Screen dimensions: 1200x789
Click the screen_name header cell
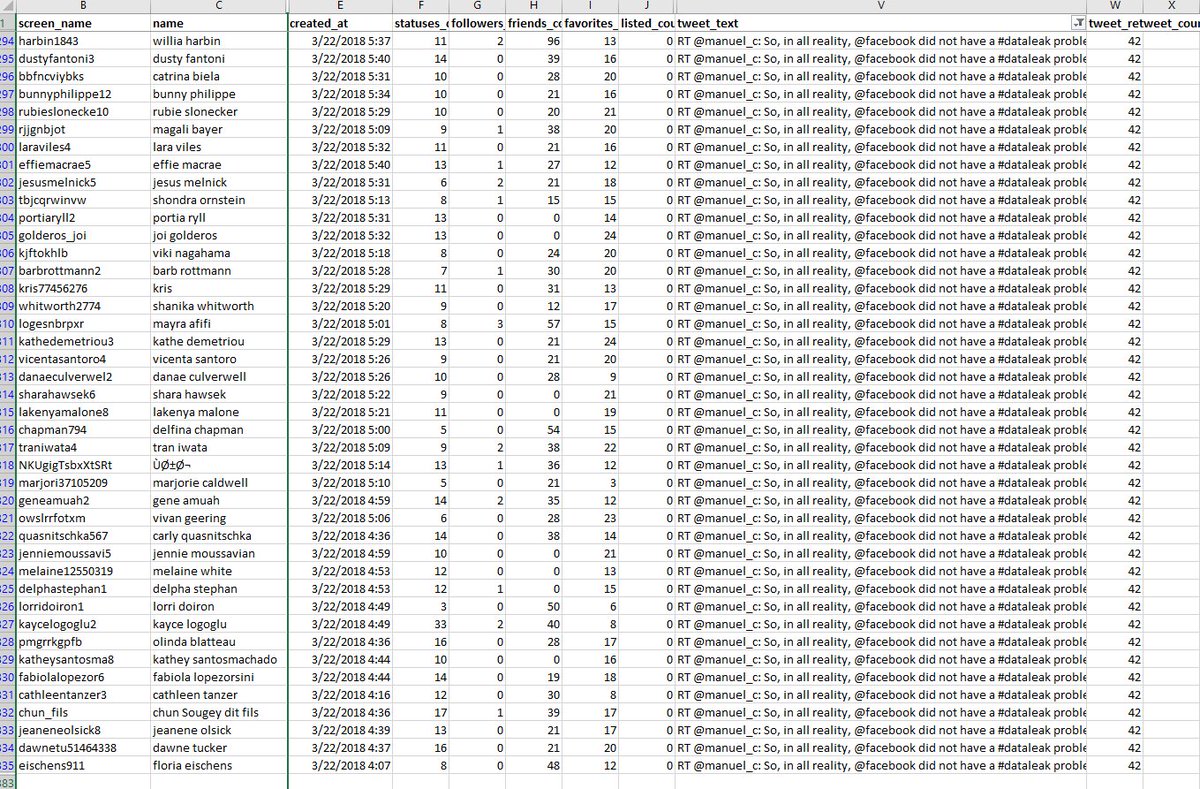click(84, 22)
